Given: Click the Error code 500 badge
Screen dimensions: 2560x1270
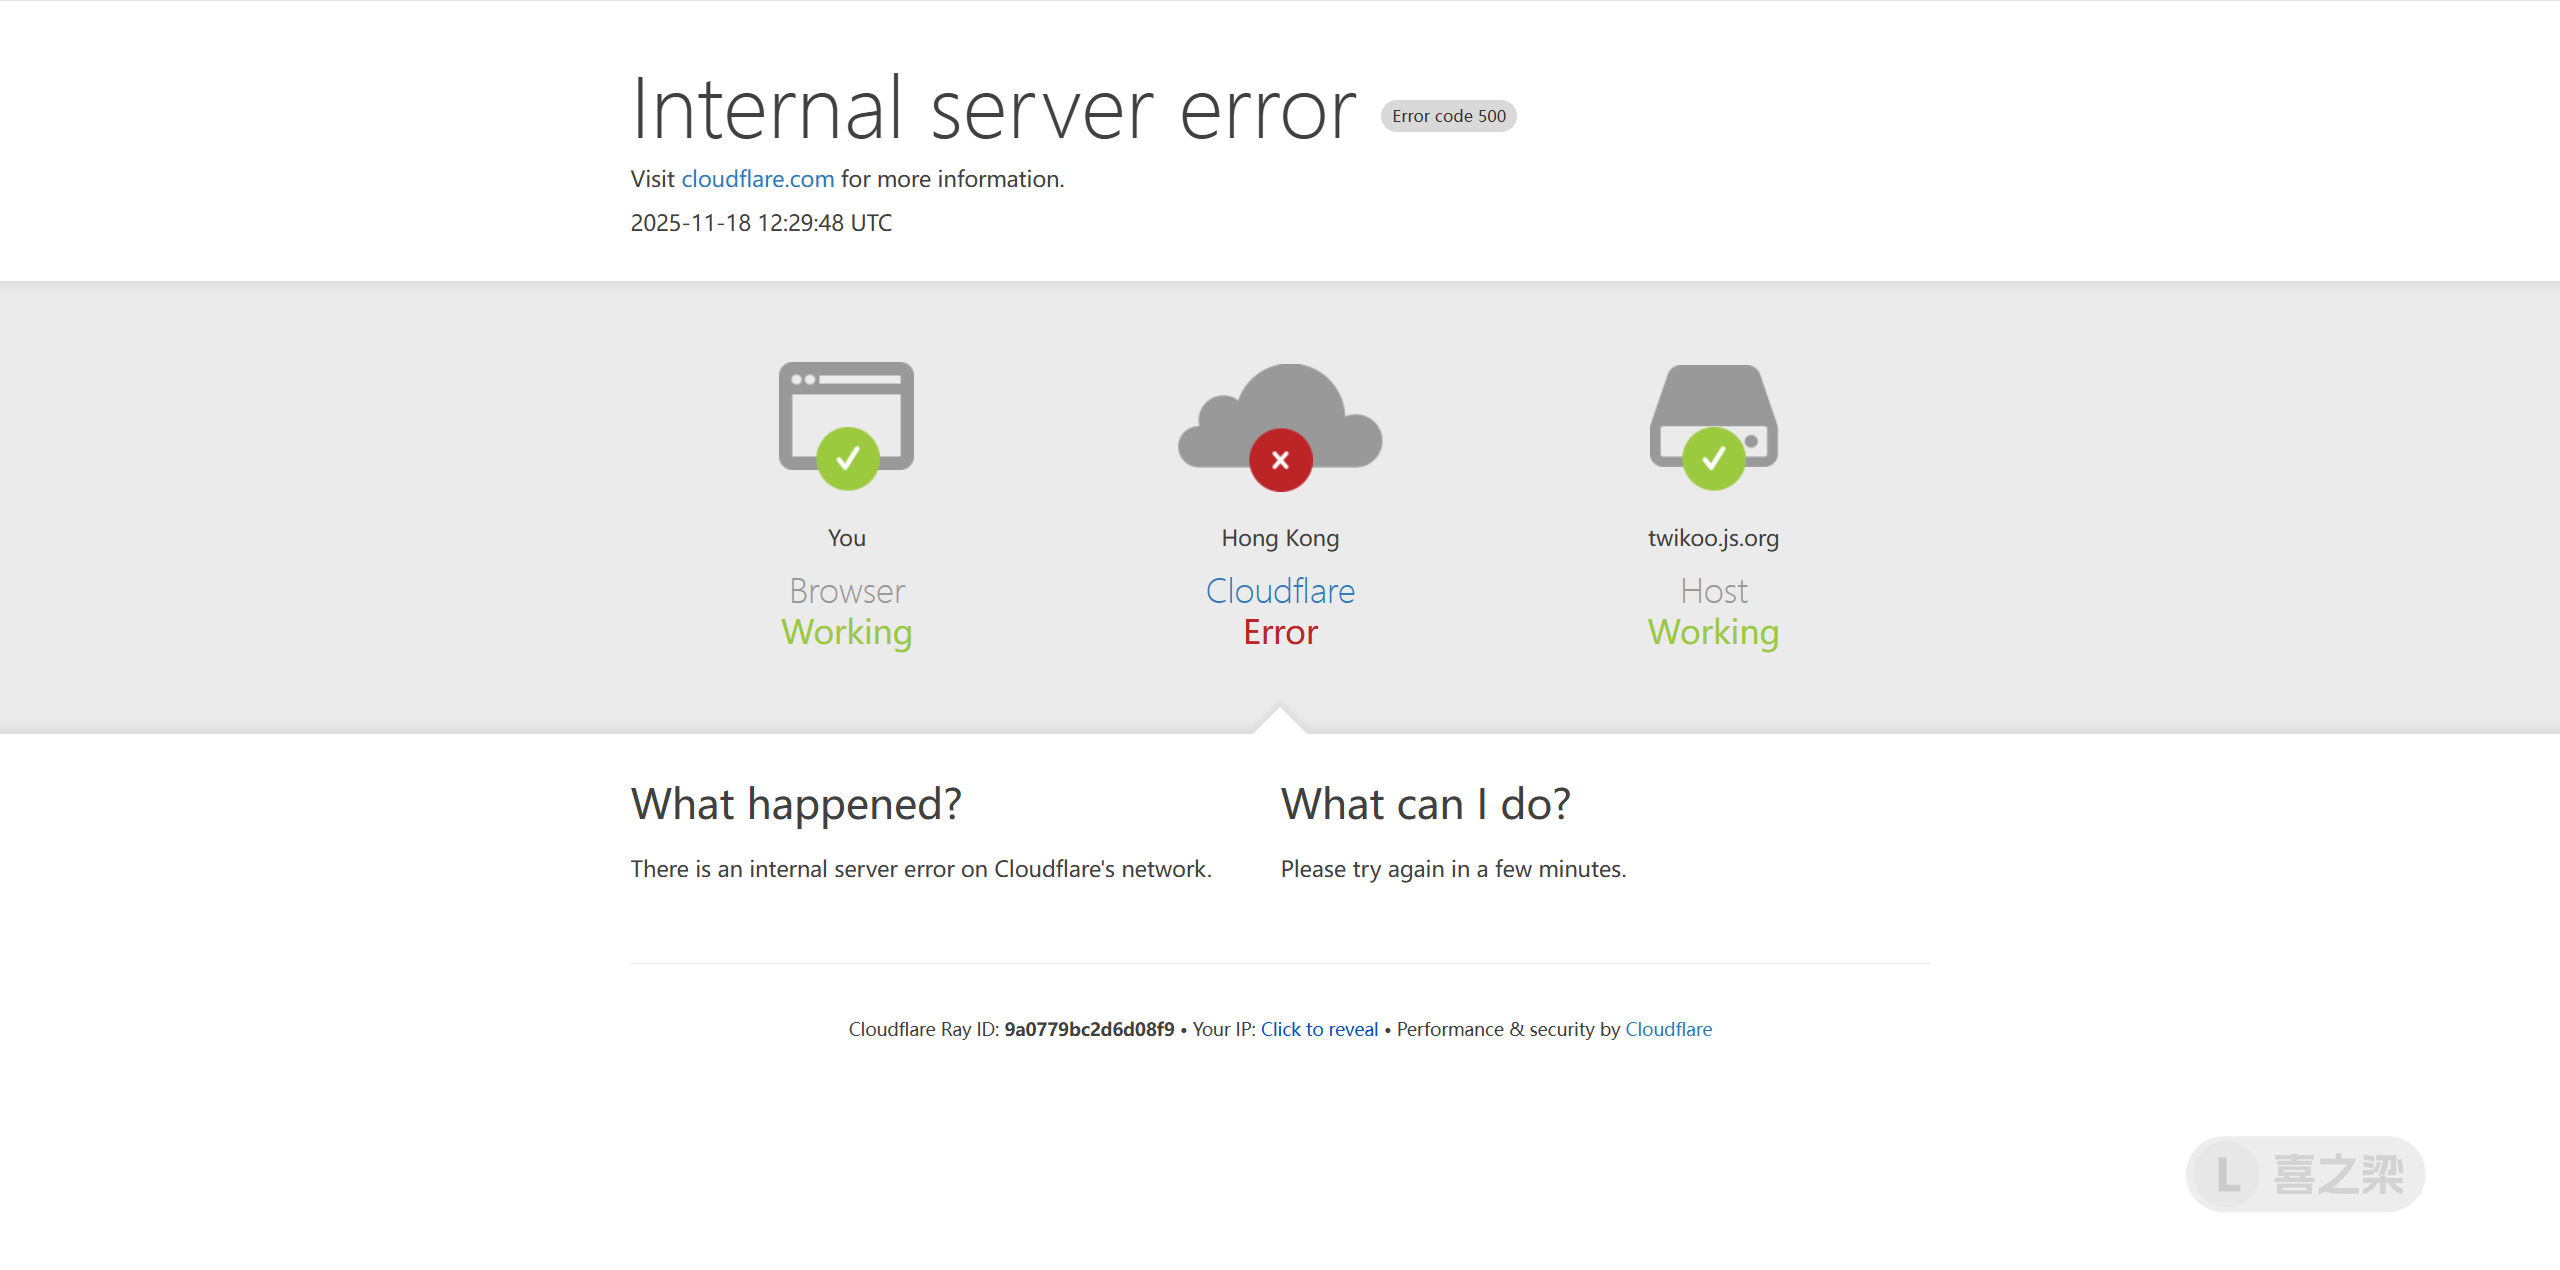Looking at the screenshot, I should point(1448,116).
